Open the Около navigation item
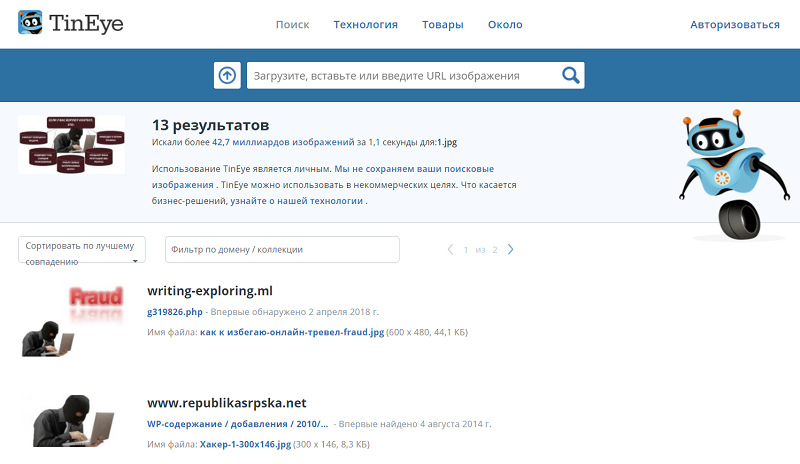This screenshot has height=464, width=800. pyautogui.click(x=505, y=25)
